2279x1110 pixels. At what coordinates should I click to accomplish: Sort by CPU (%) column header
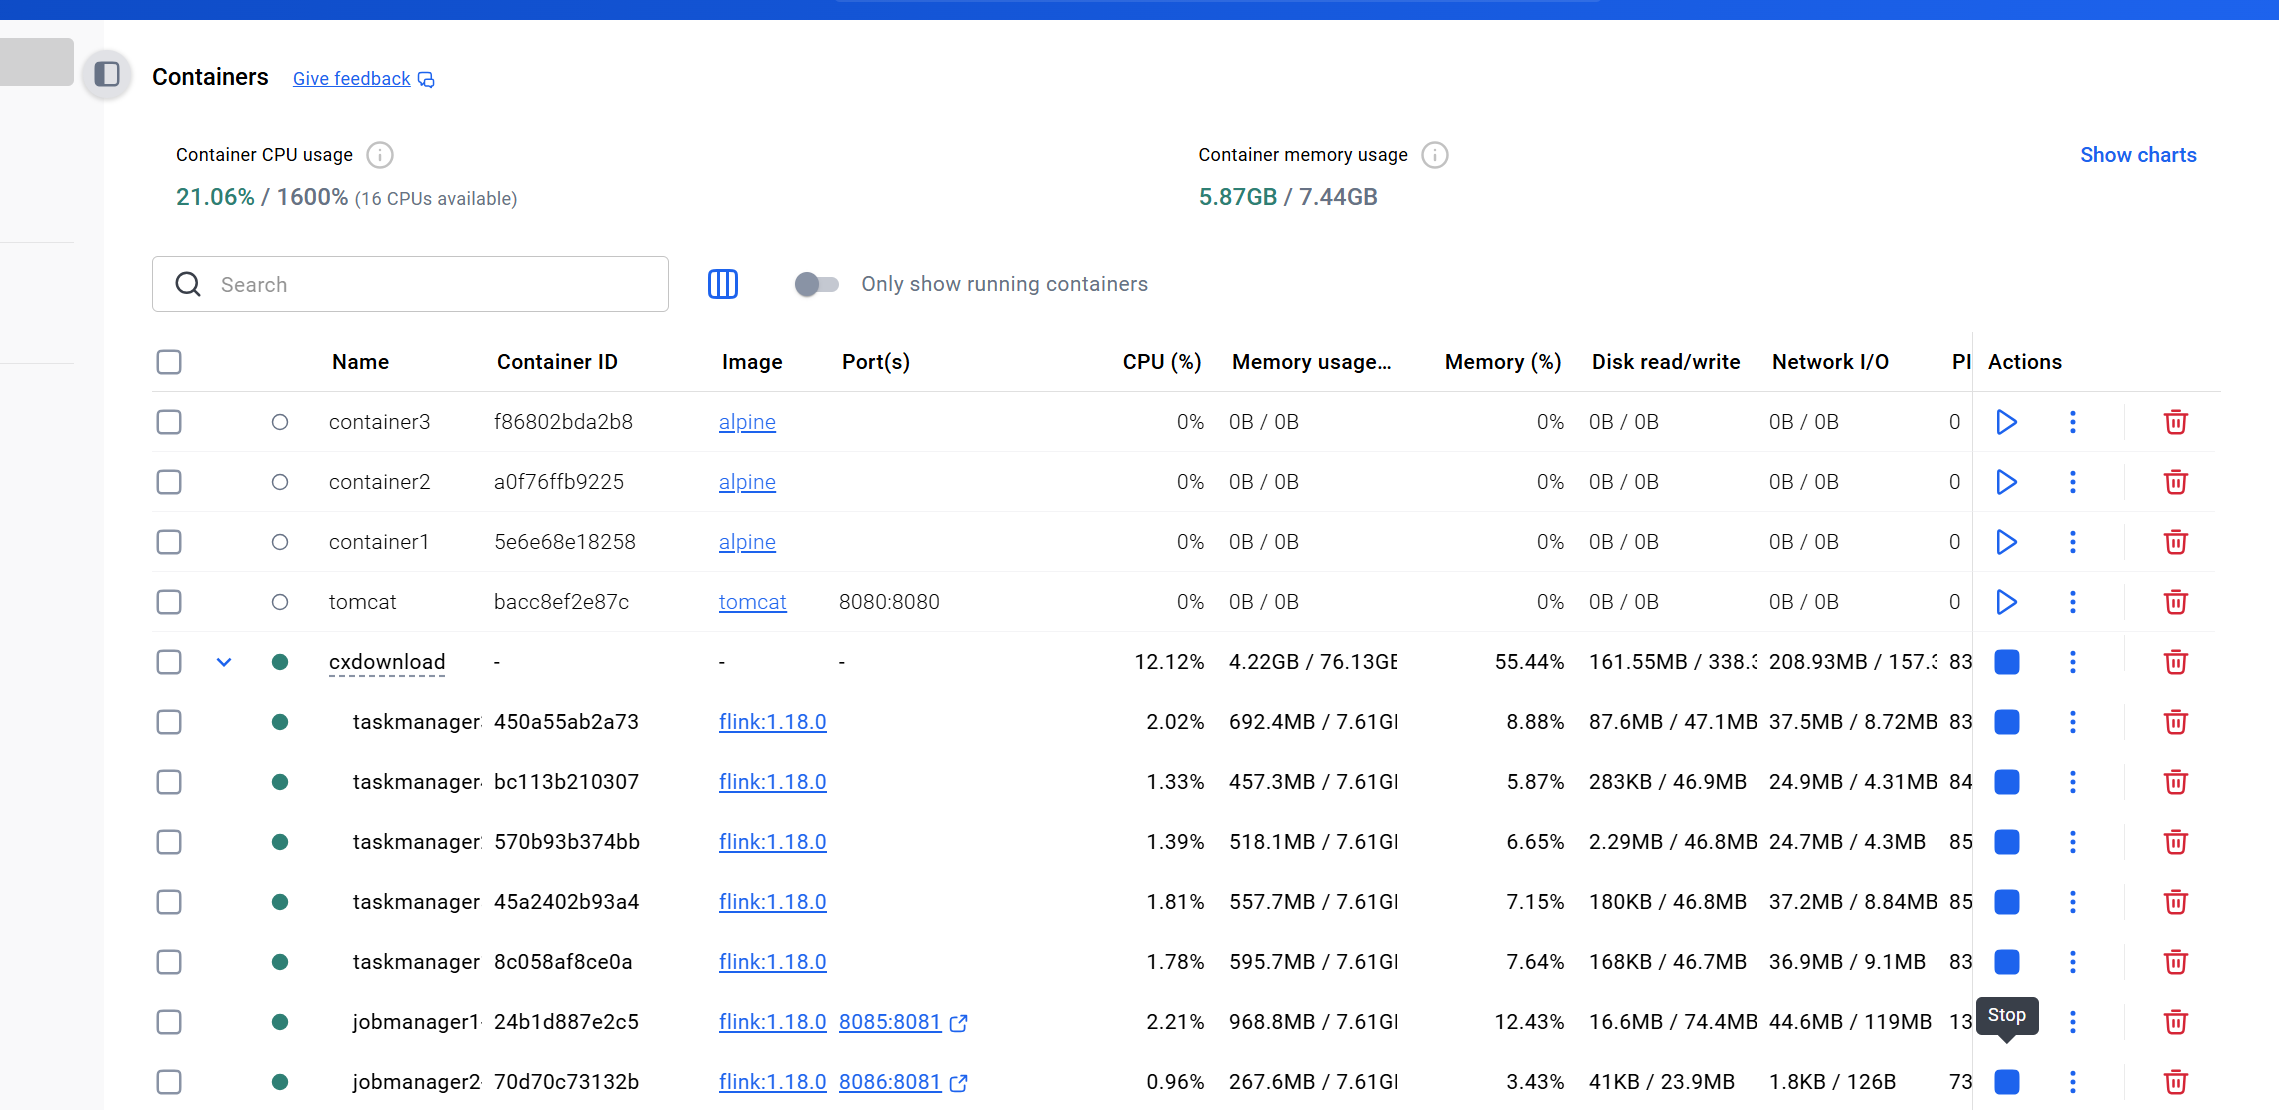click(x=1161, y=362)
